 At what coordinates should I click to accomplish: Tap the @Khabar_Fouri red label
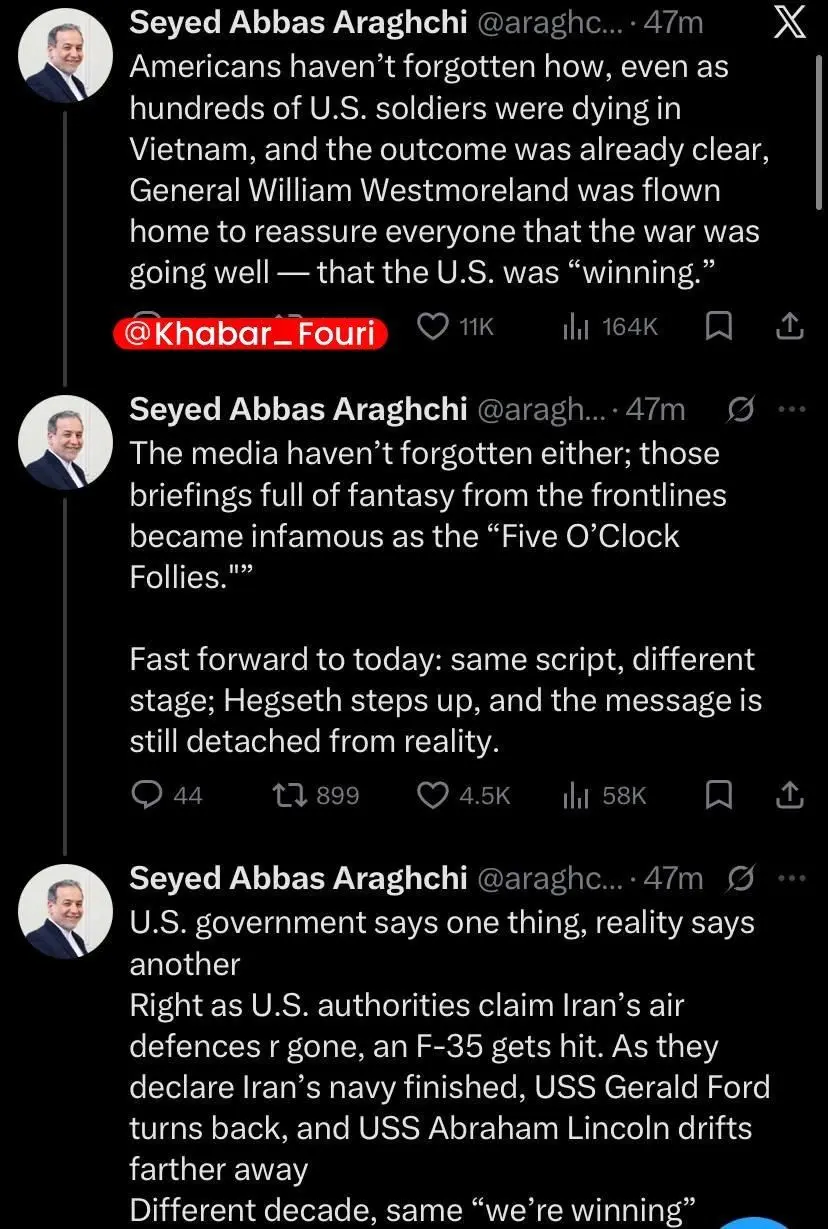tap(250, 333)
